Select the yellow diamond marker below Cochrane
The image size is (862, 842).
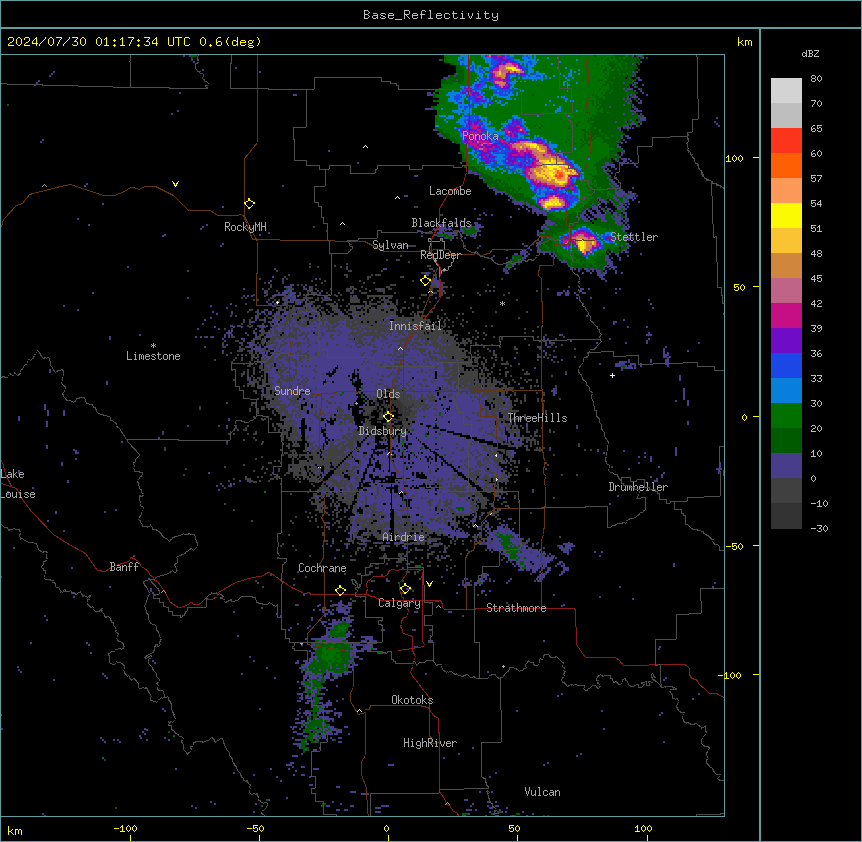tap(340, 590)
